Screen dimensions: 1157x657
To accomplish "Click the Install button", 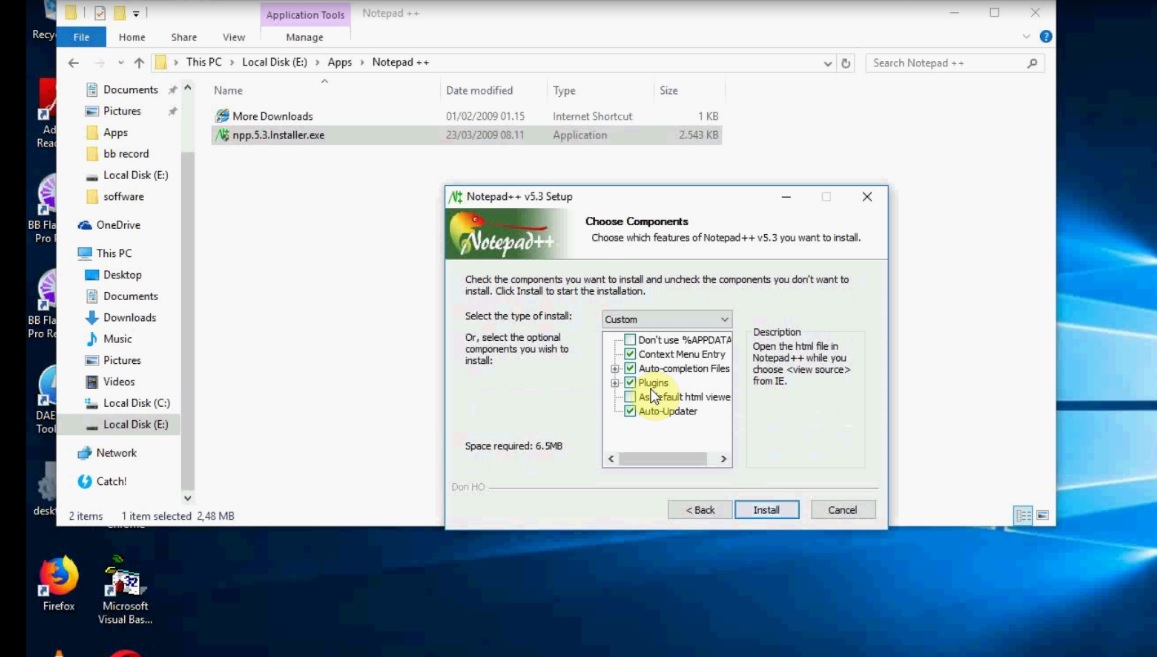I will pyautogui.click(x=766, y=509).
